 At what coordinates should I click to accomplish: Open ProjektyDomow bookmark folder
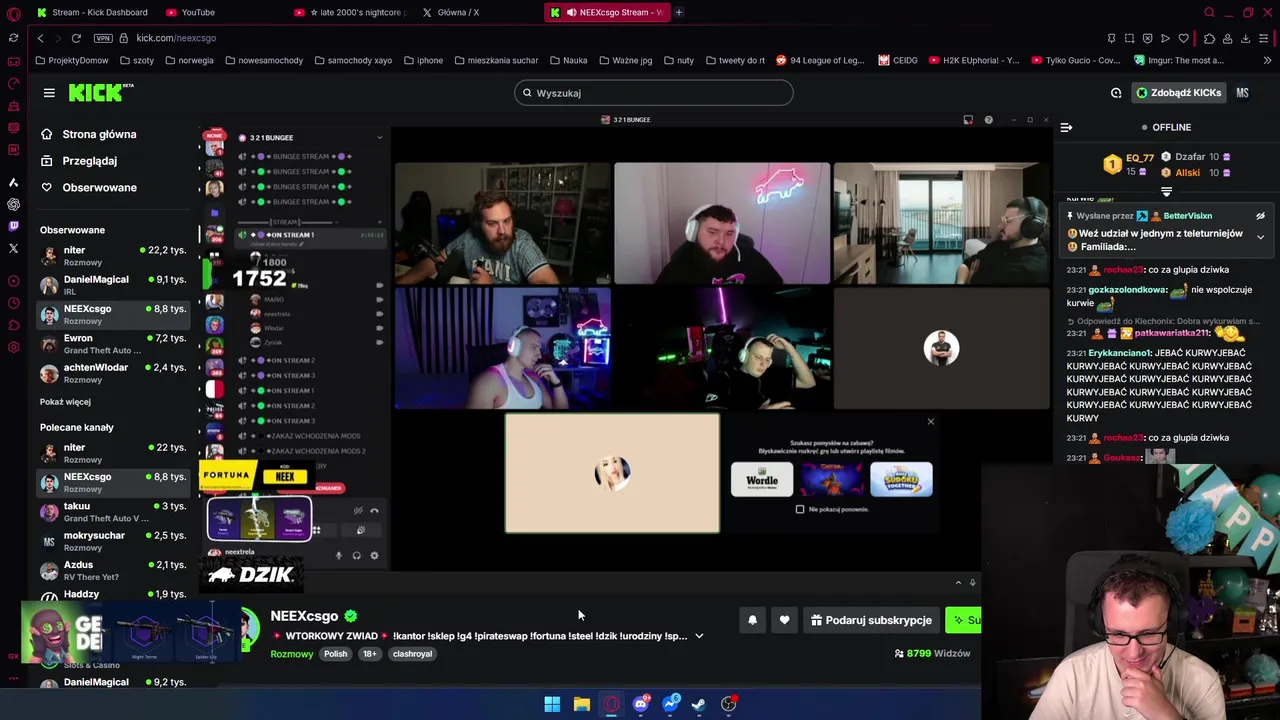(72, 60)
